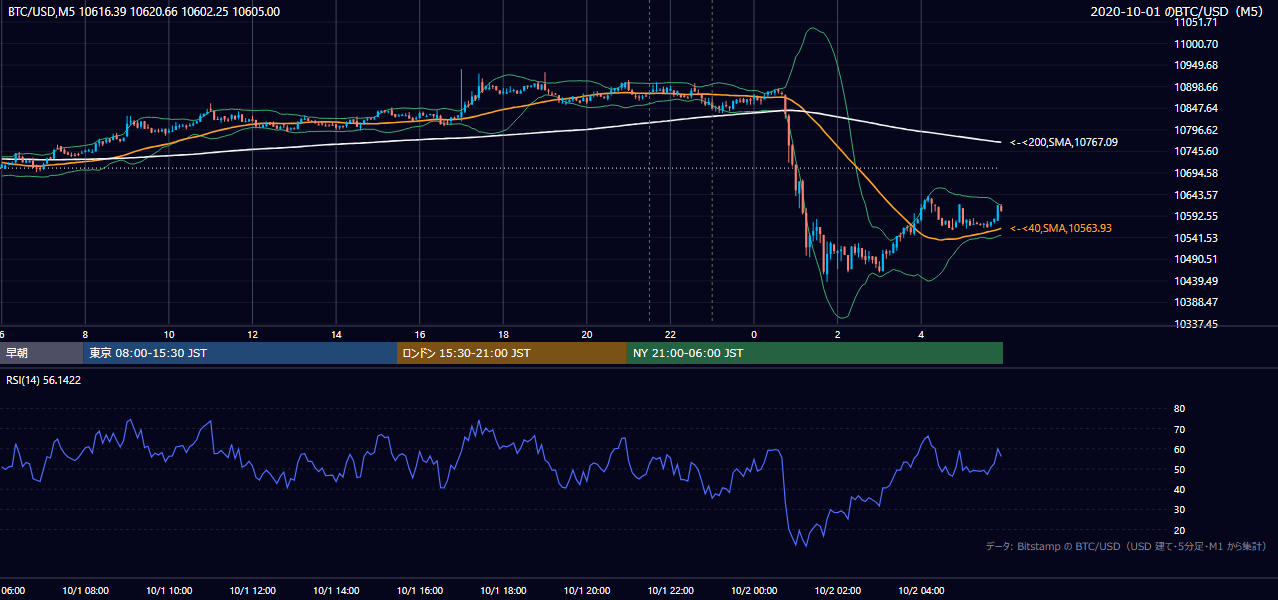Click hour label 22 under price chart
The height and width of the screenshot is (600, 1278).
(x=670, y=334)
